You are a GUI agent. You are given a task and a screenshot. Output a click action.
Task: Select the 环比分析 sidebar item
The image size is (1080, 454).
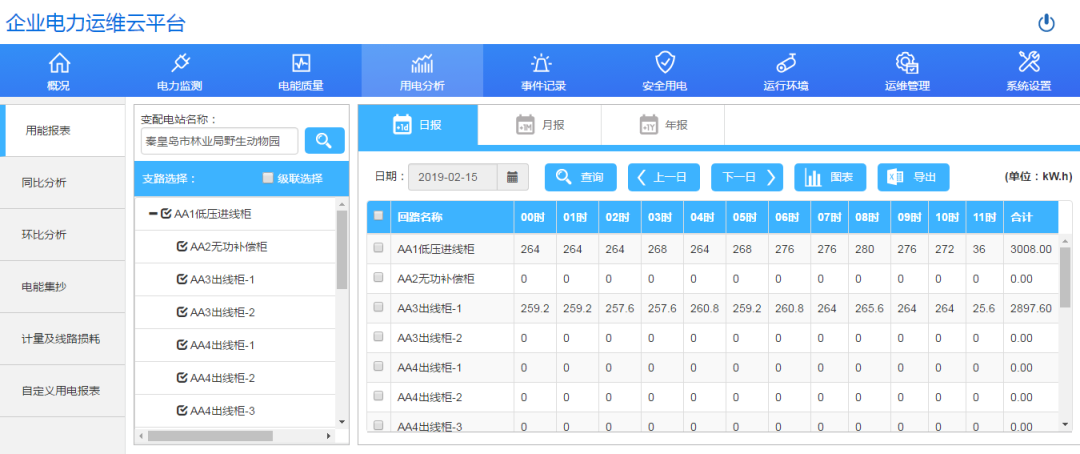(63, 234)
